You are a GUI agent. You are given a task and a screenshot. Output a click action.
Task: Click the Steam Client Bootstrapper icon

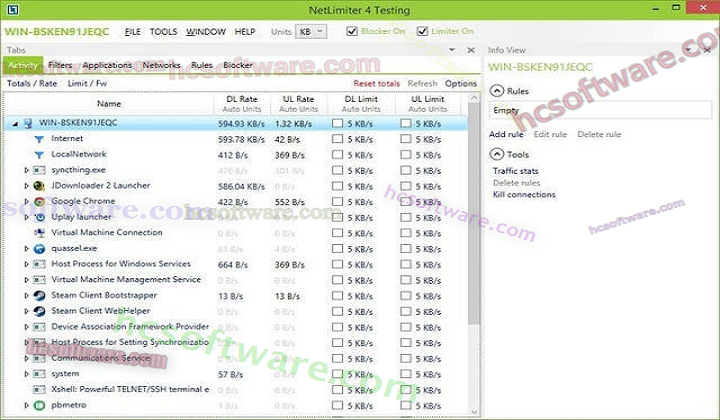[x=39, y=296]
